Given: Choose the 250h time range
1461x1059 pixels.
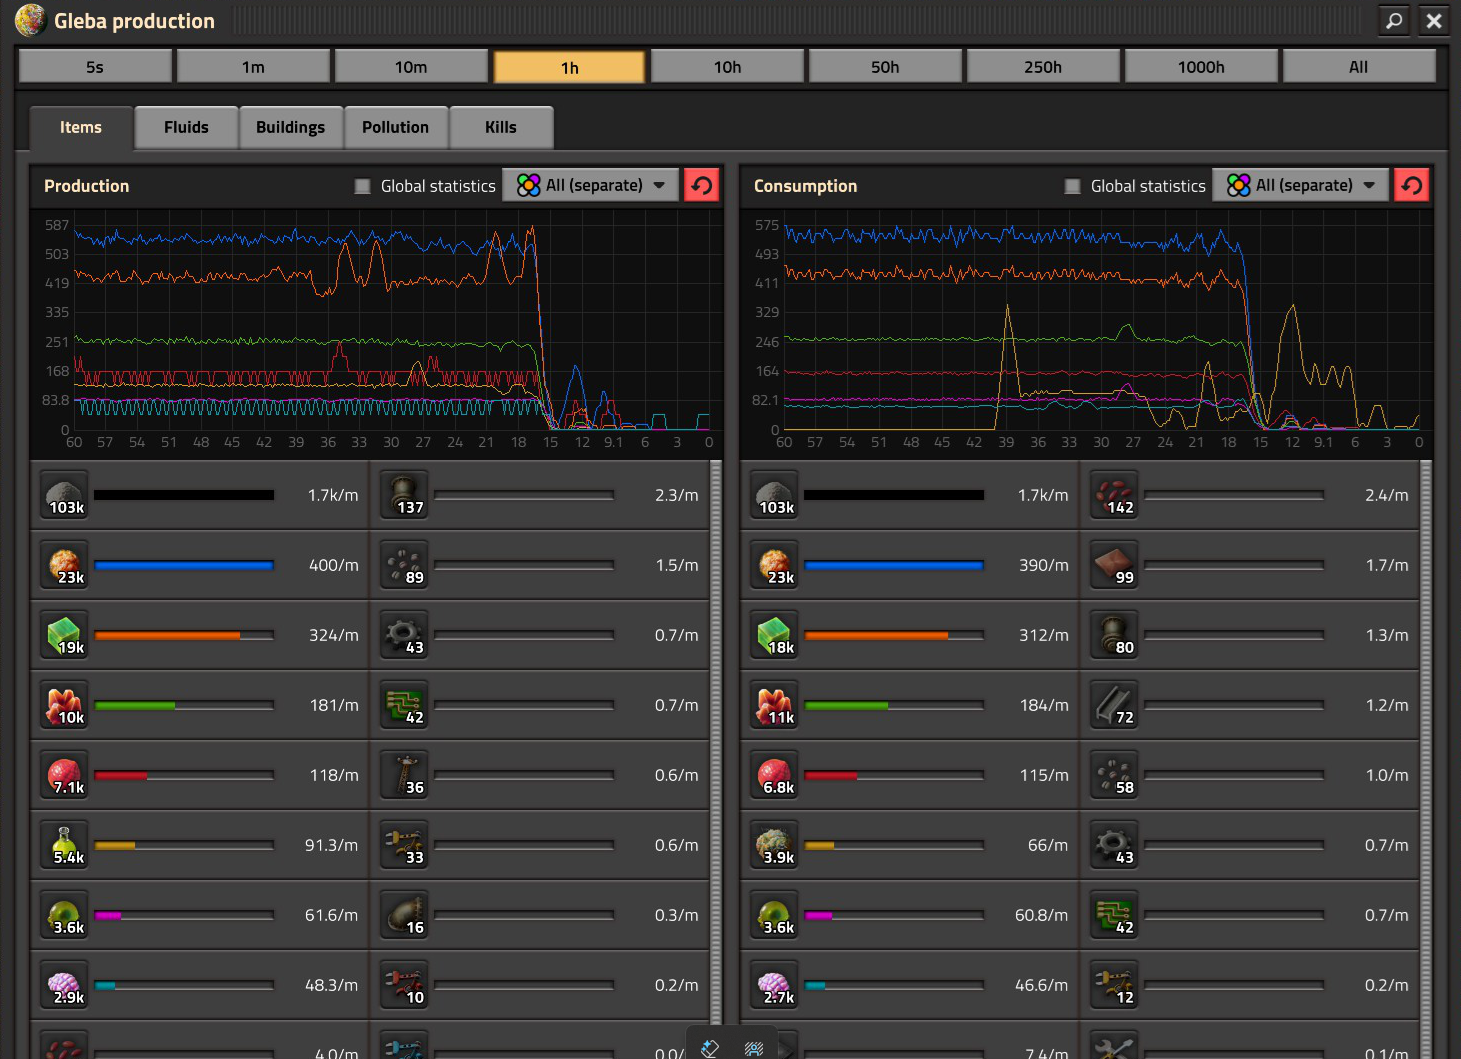Looking at the screenshot, I should point(1043,67).
